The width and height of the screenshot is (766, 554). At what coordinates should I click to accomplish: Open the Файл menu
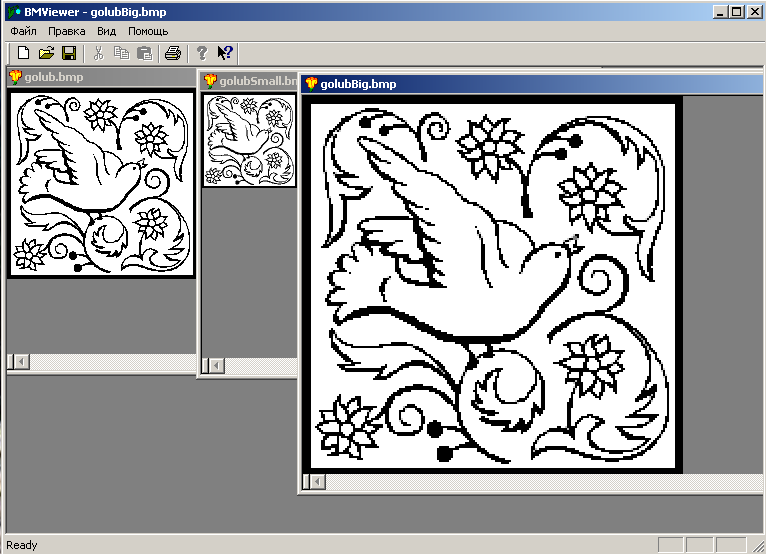[23, 31]
